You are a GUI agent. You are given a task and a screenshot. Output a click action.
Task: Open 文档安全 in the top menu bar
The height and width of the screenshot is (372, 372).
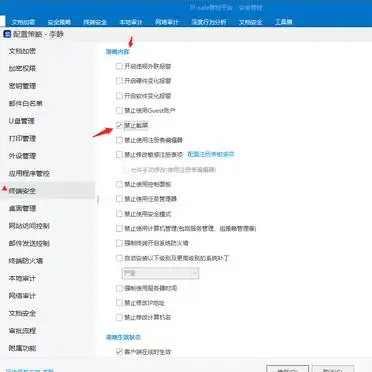pos(250,22)
